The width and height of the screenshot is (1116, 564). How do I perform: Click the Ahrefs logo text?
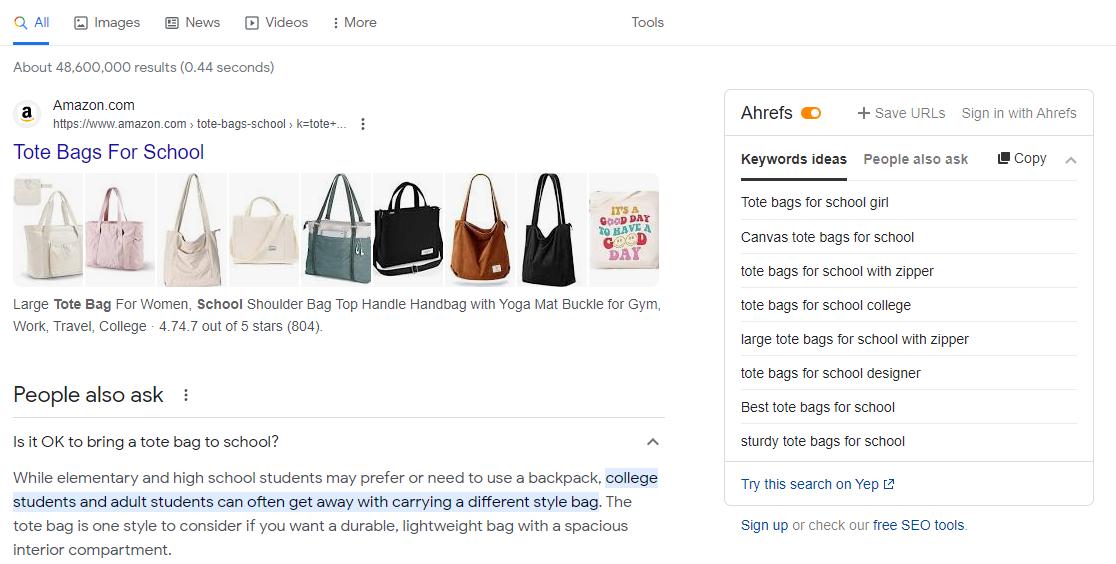767,113
